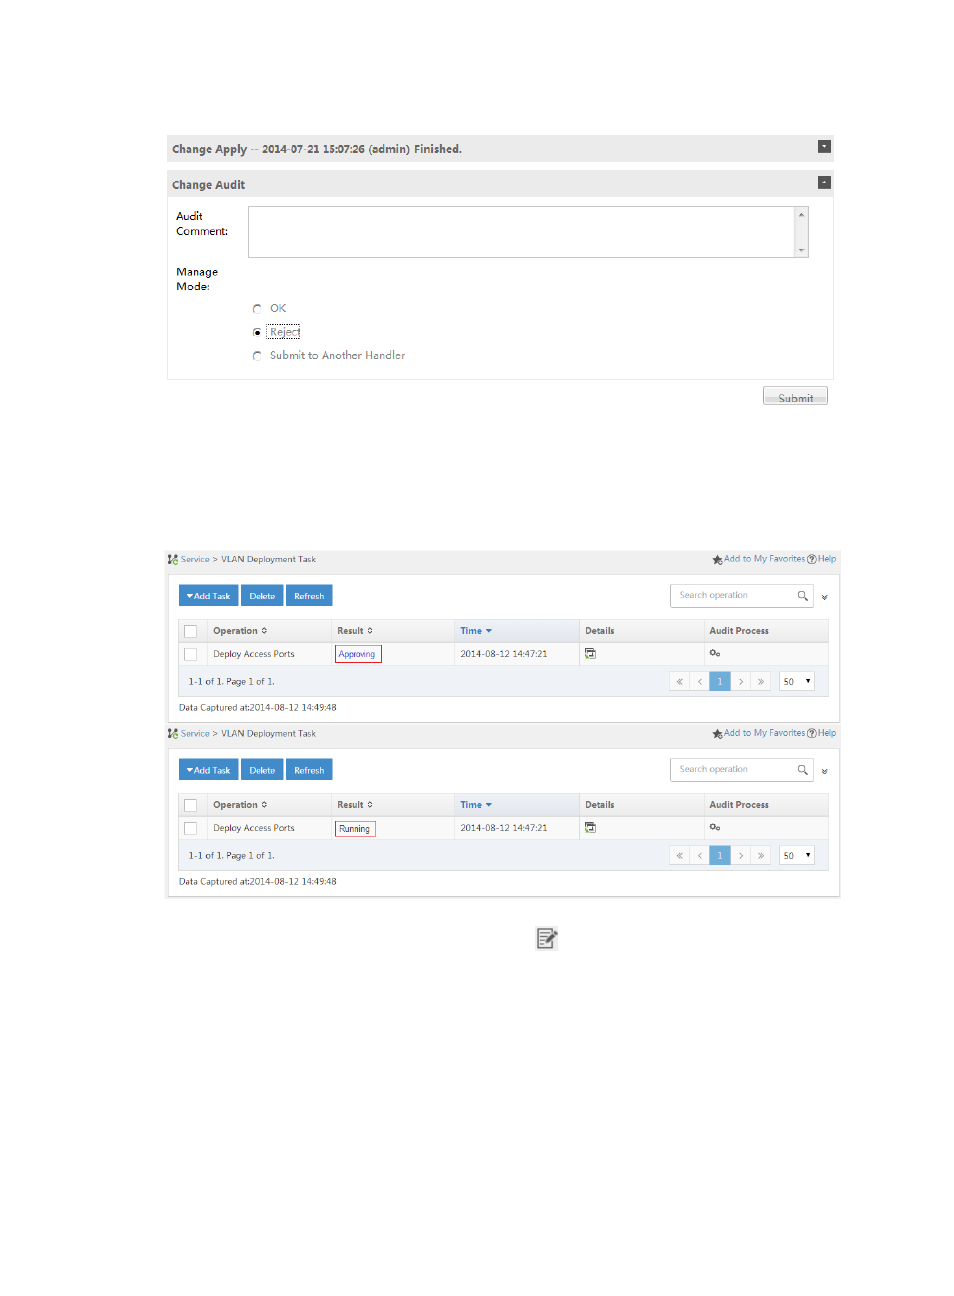Focus Search operation field above Running row

[732, 770]
